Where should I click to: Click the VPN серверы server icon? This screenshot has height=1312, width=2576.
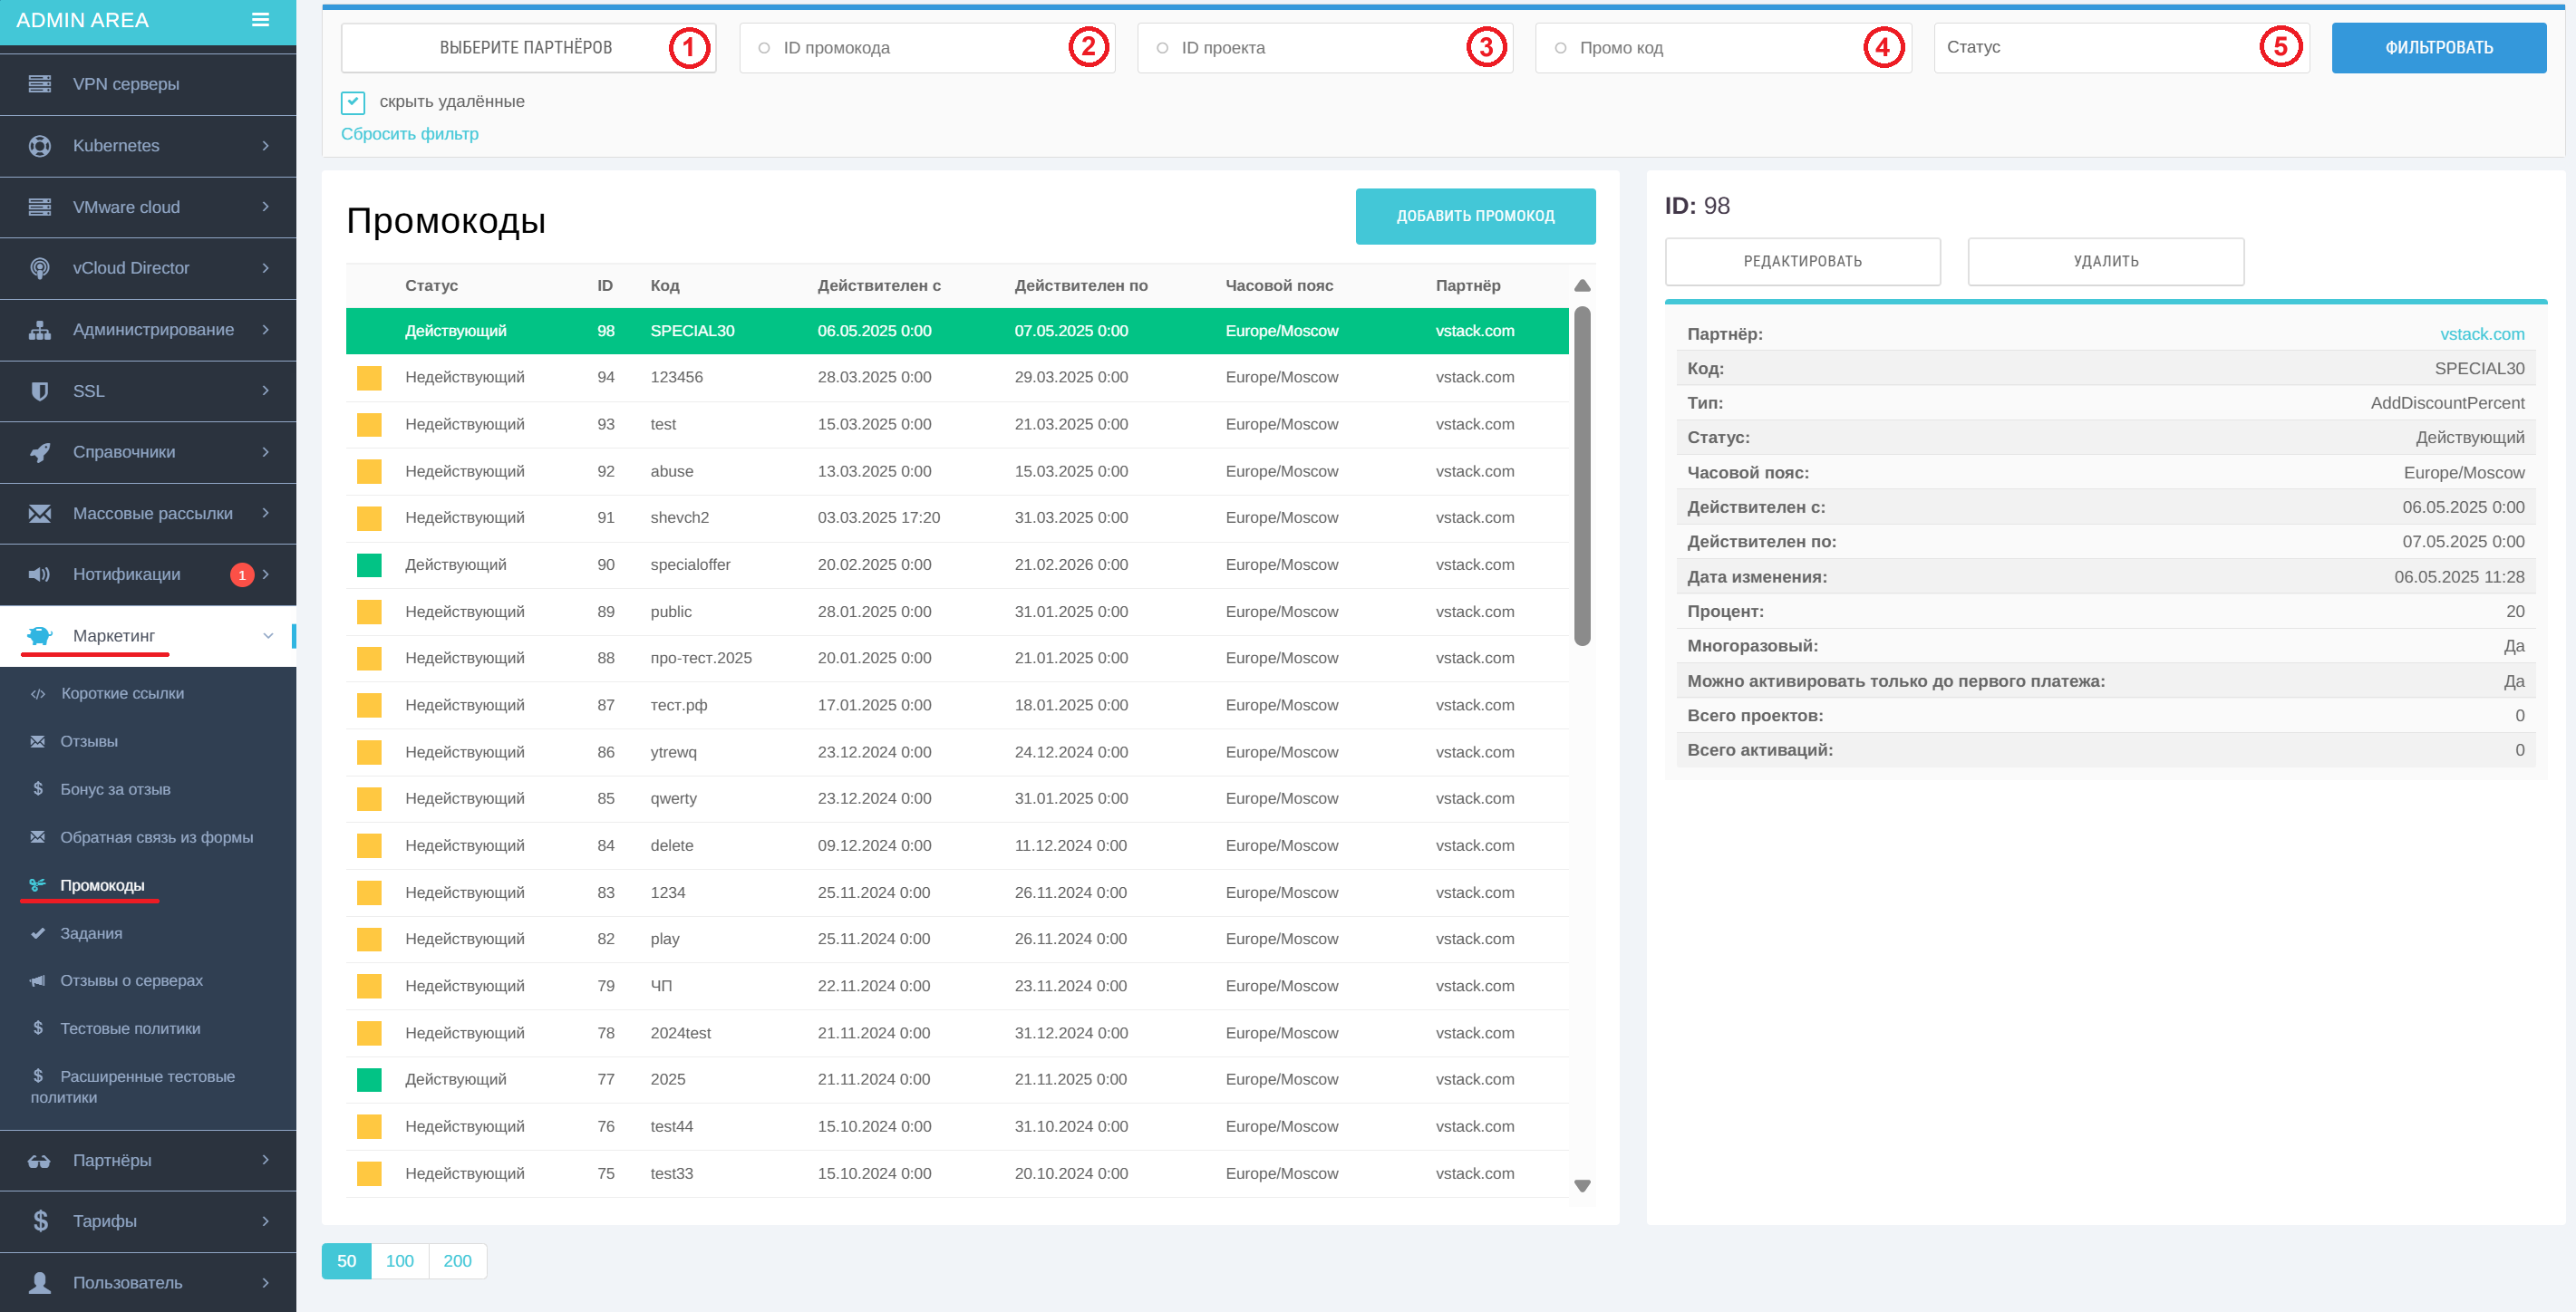click(x=40, y=84)
